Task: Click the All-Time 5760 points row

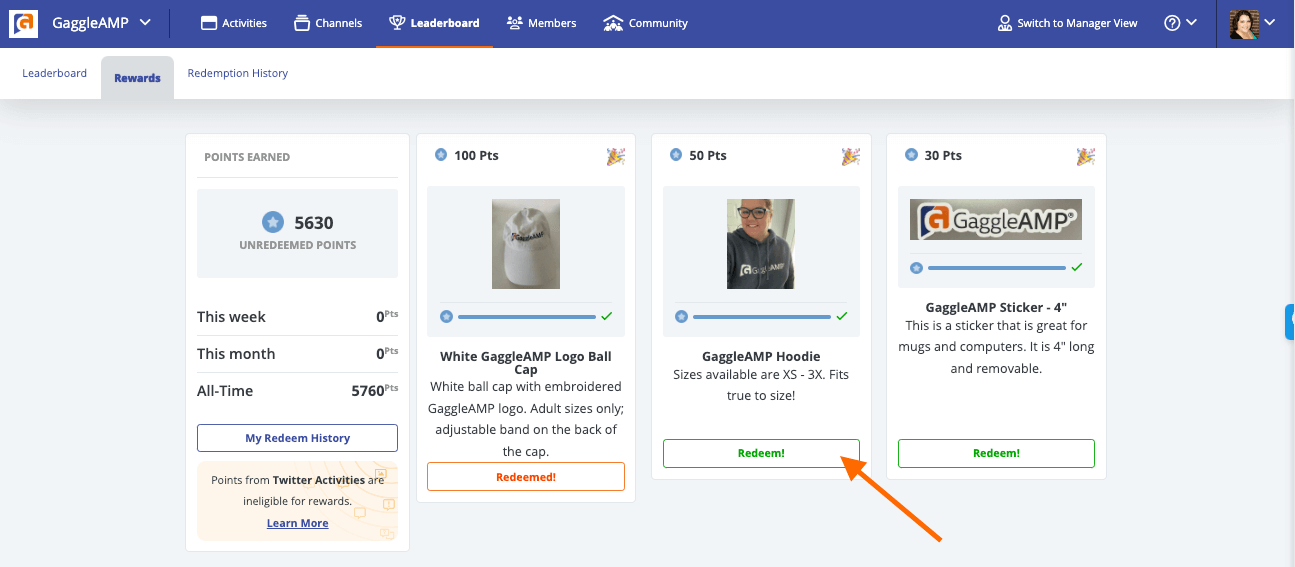Action: 297,391
